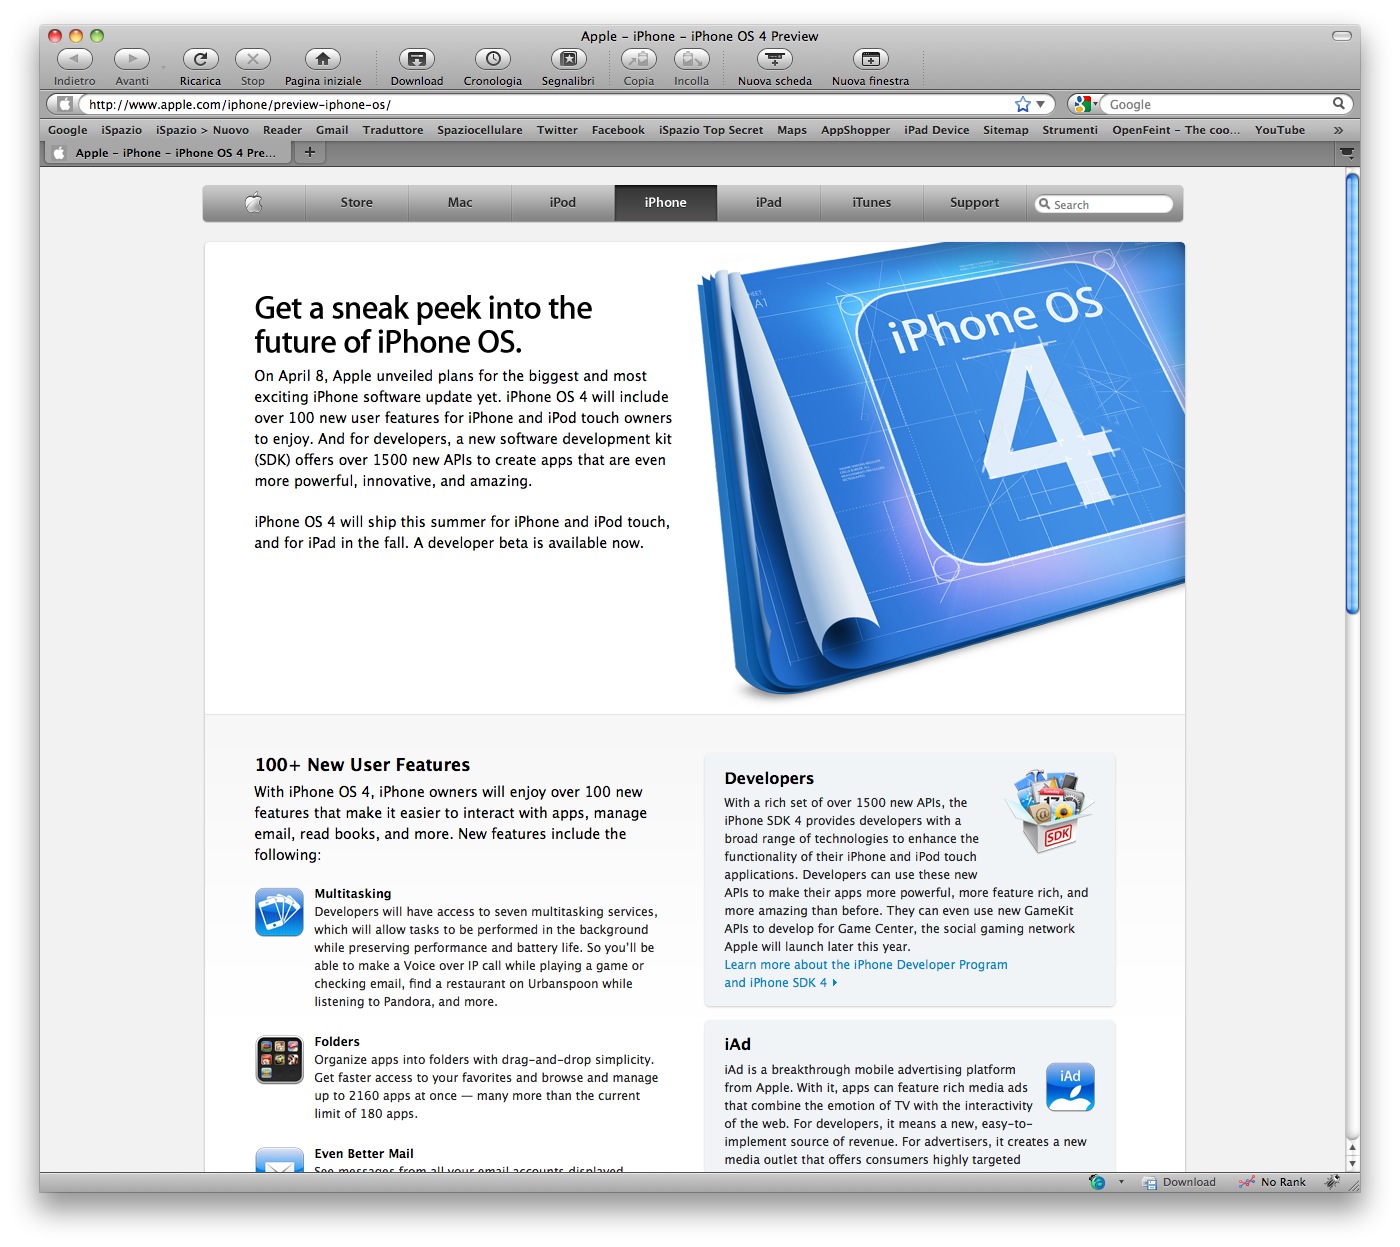Open the Google search engine selector
This screenshot has width=1400, height=1247.
tap(1084, 104)
